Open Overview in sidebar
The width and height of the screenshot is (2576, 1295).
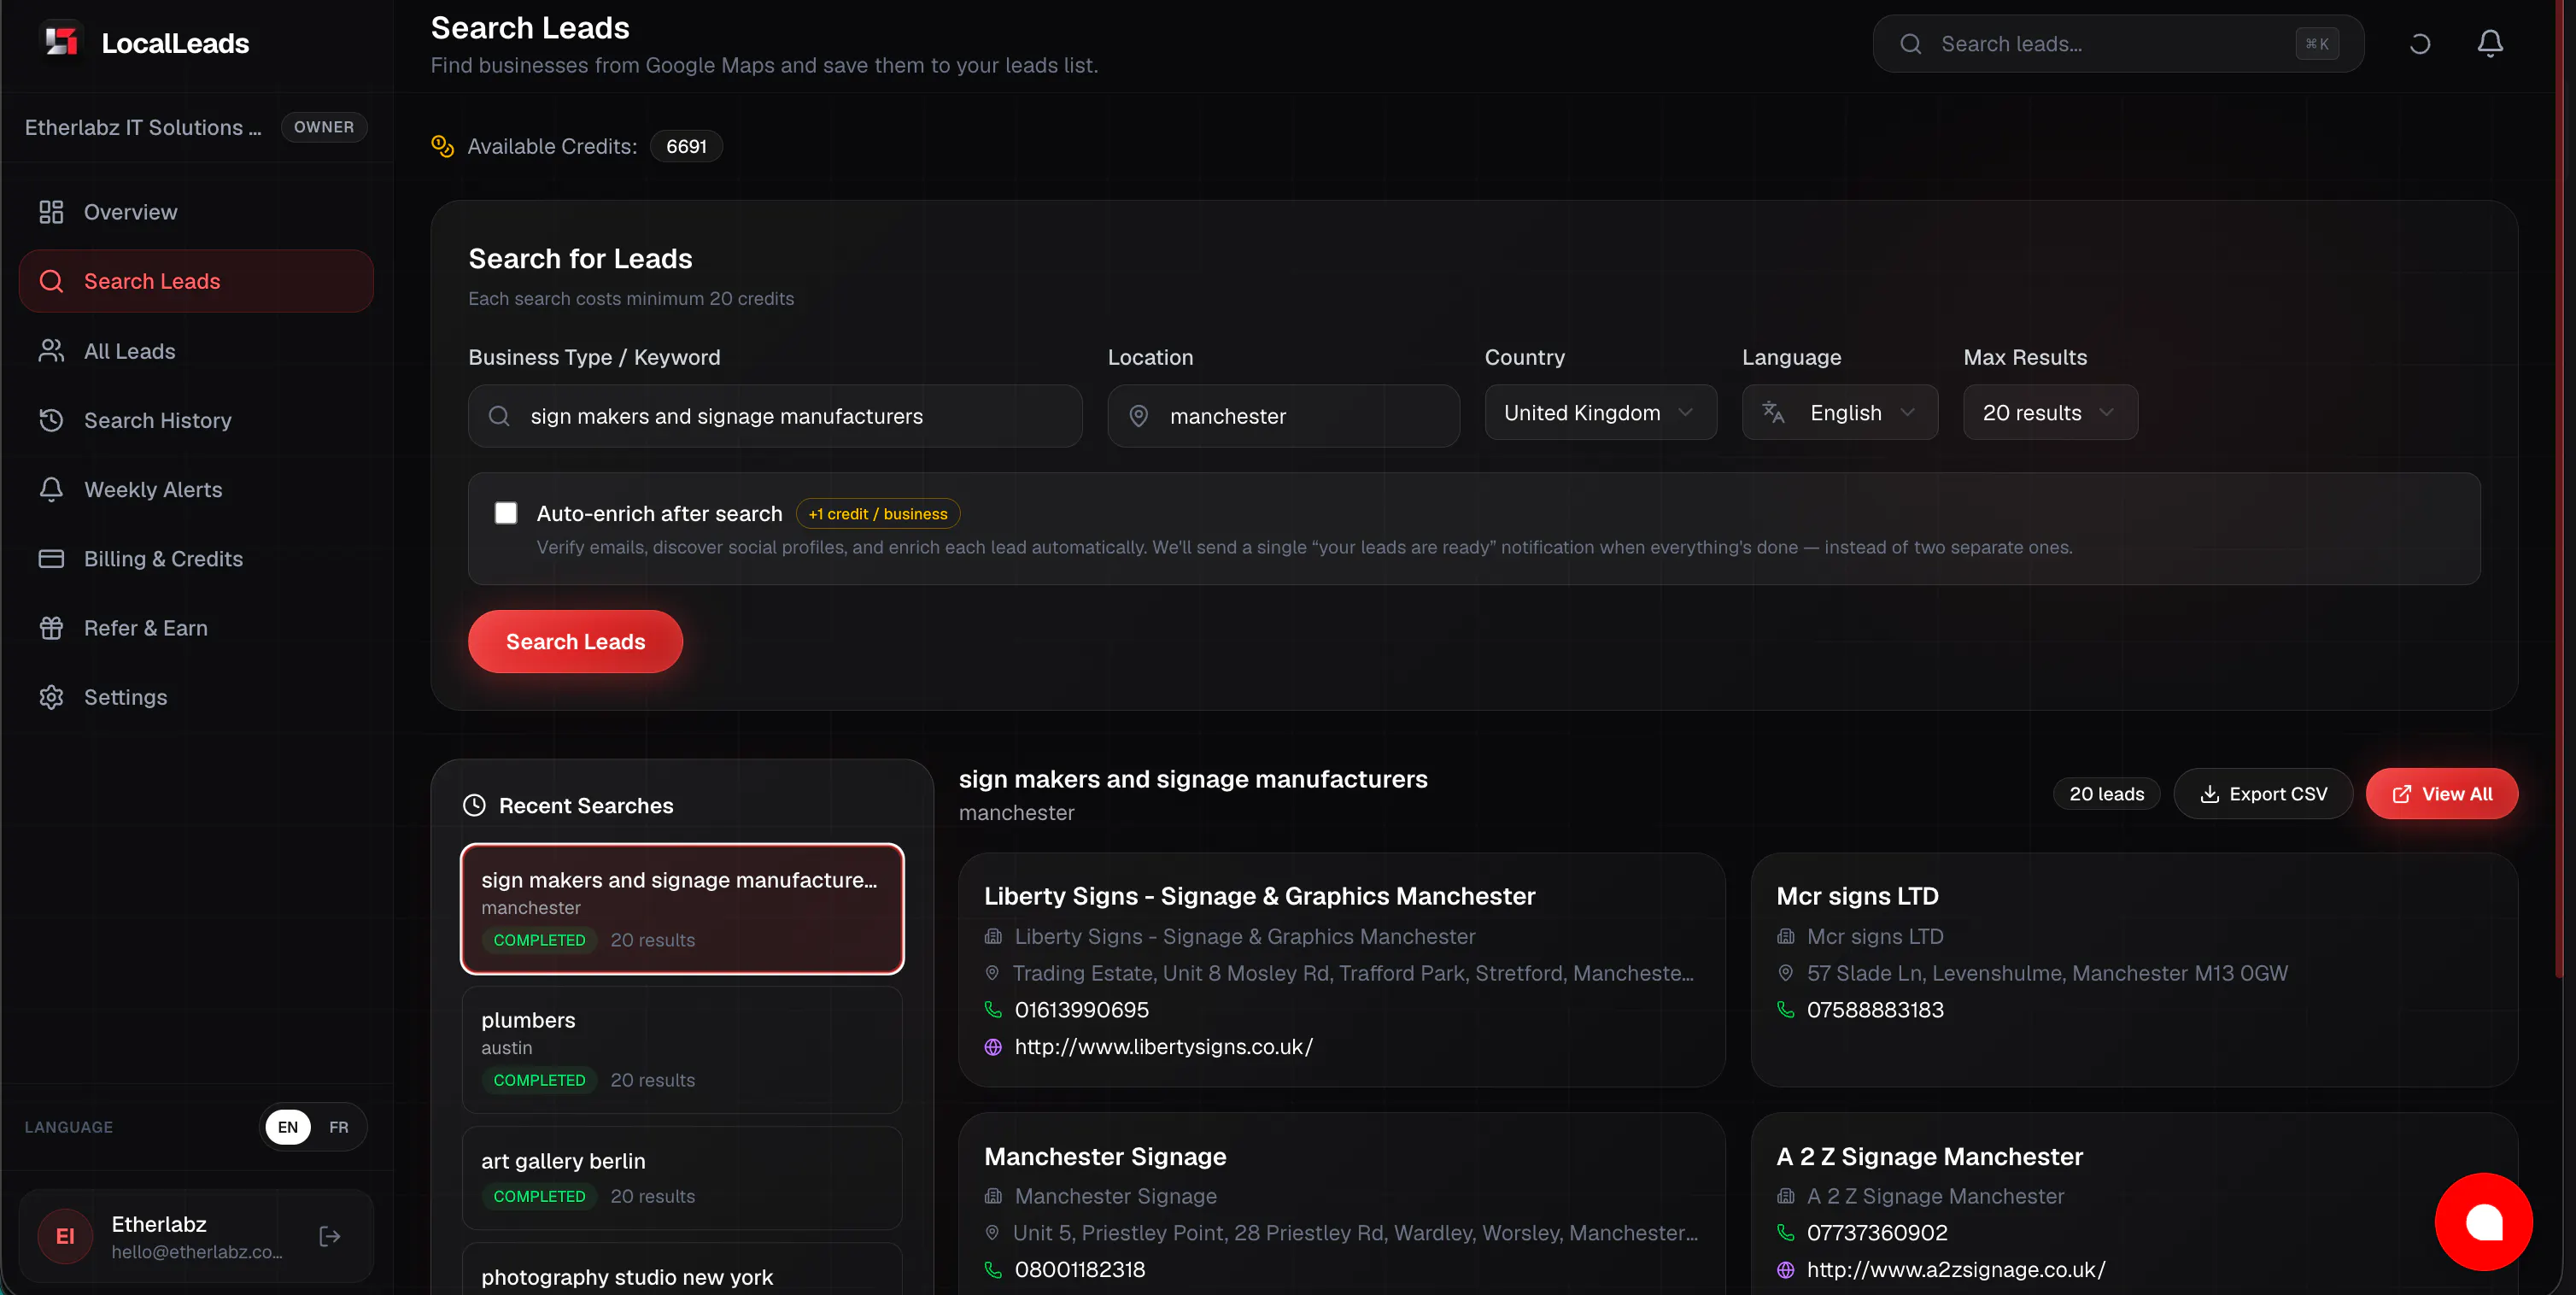(x=196, y=212)
